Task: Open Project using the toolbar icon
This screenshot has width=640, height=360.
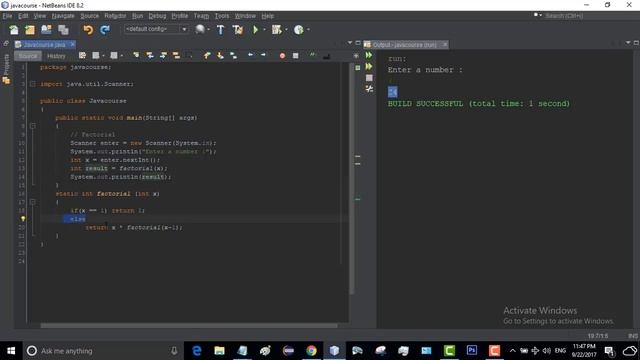Action: (x=46, y=30)
